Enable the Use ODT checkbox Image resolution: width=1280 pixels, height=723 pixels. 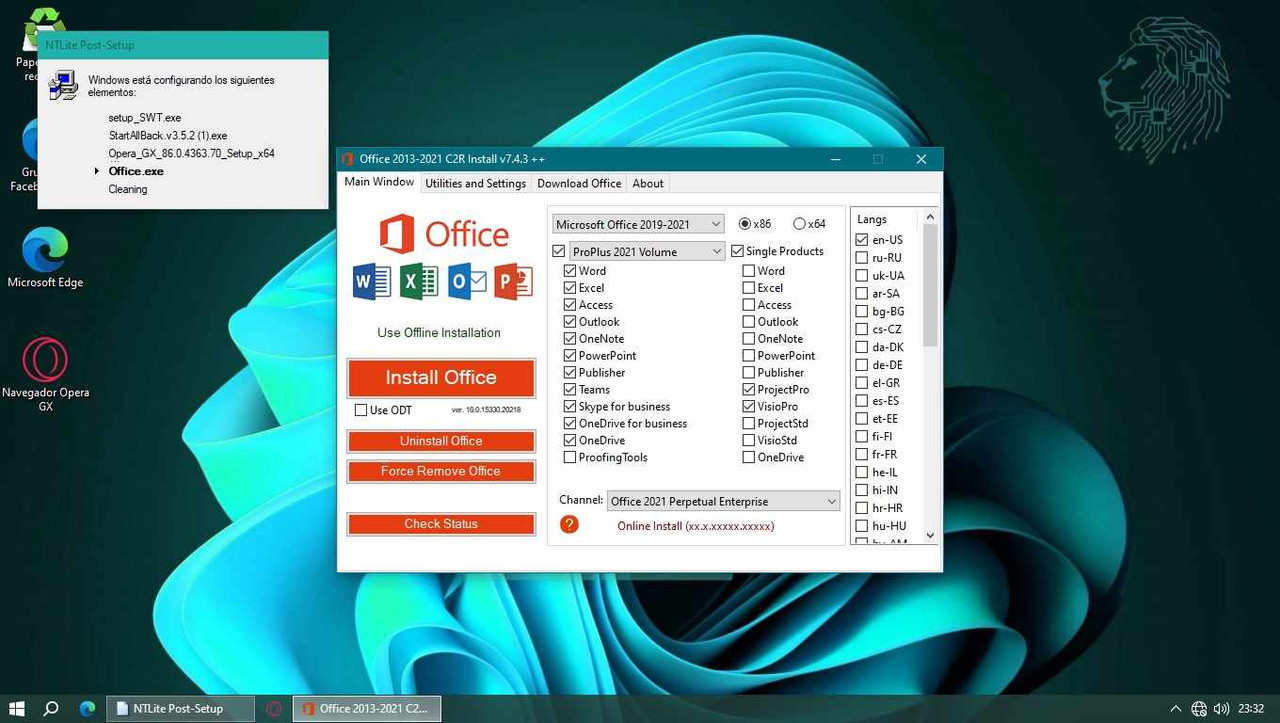[361, 410]
